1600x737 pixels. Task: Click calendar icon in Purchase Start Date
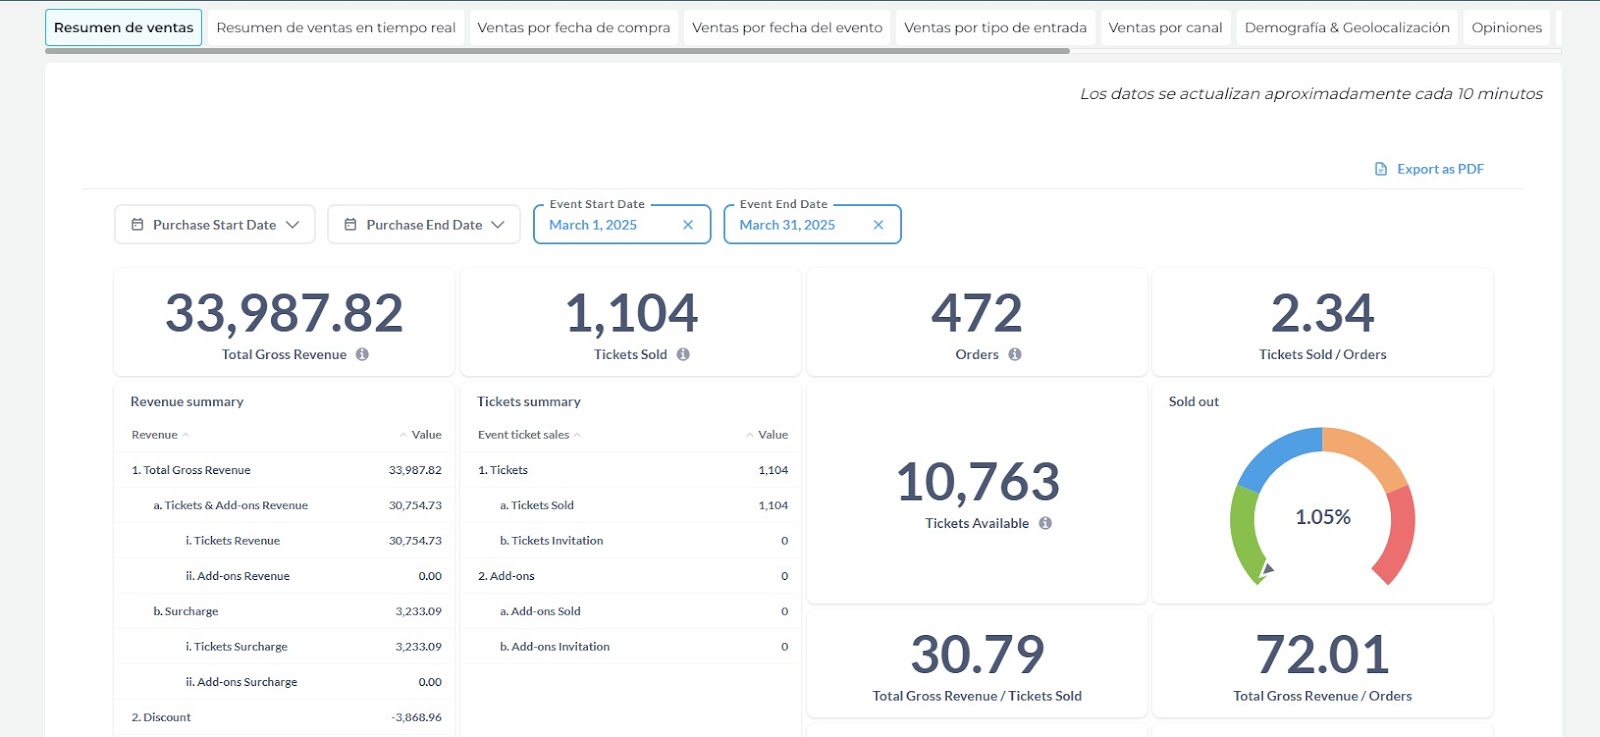point(138,225)
